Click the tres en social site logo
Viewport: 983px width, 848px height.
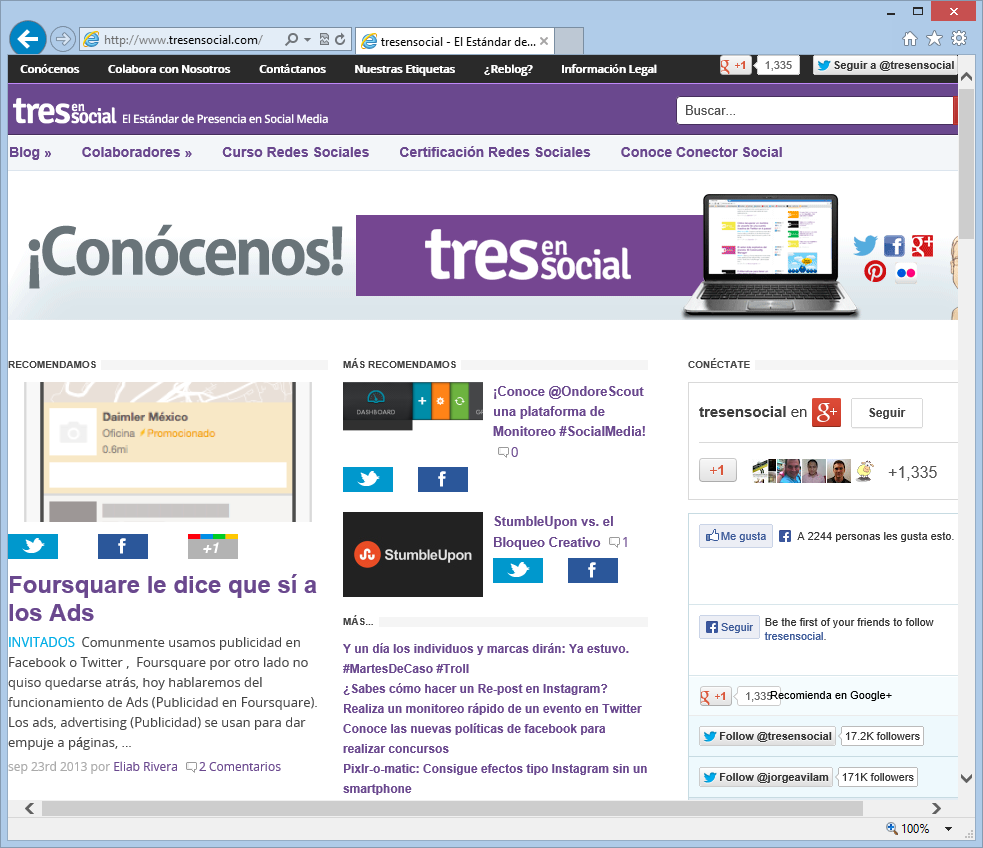point(65,112)
